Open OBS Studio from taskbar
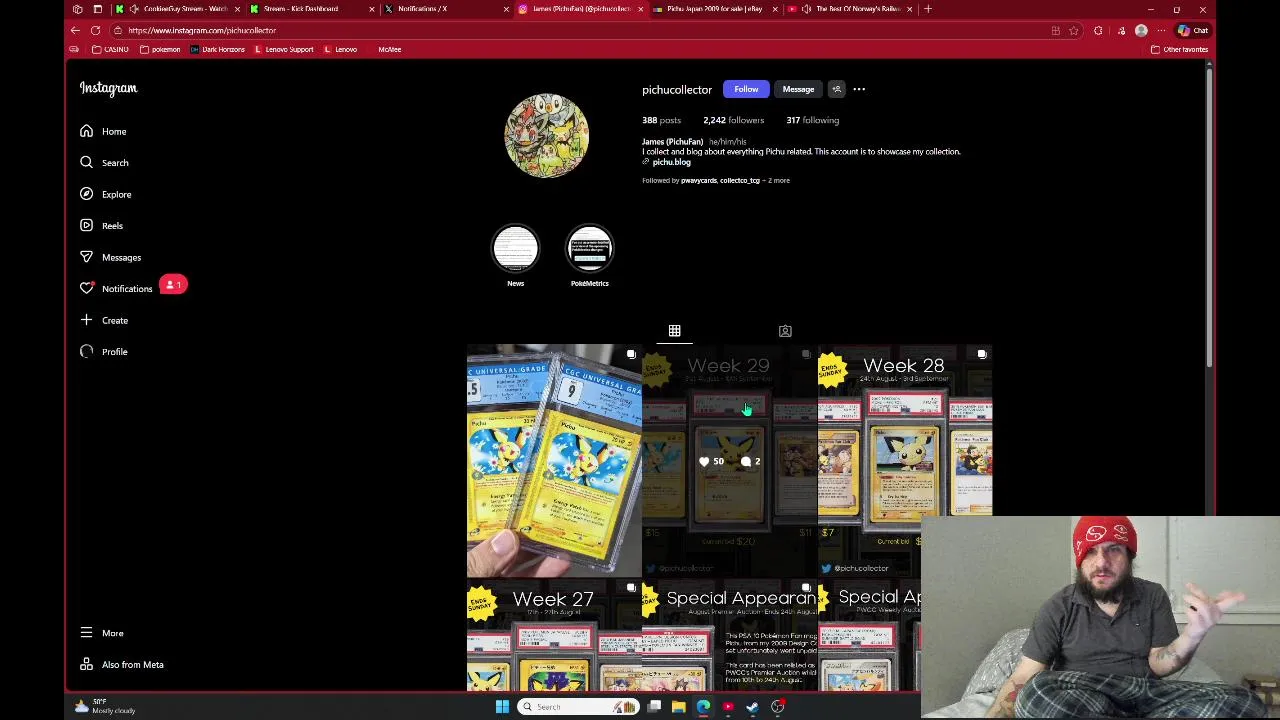Screen dimensions: 1280x720 point(777,707)
